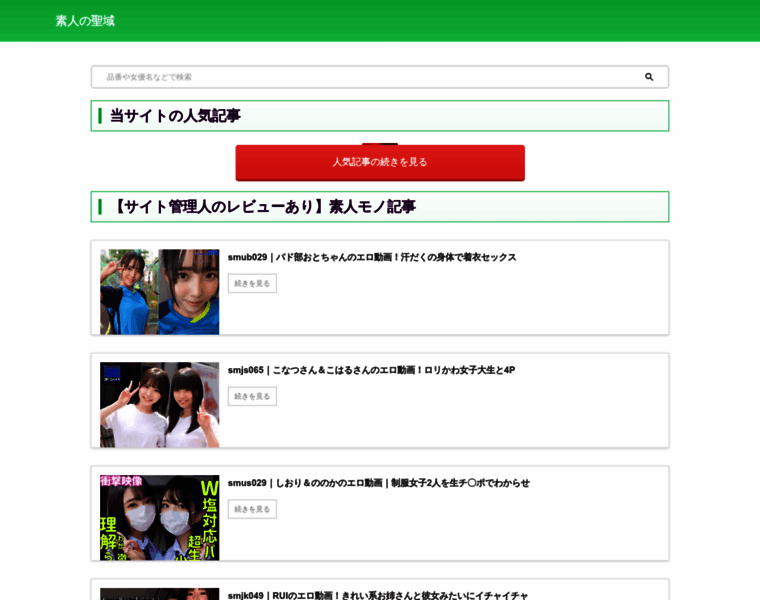Click the 当サイトの人気記事 heading
Screen dimensions: 760x600
pos(175,116)
